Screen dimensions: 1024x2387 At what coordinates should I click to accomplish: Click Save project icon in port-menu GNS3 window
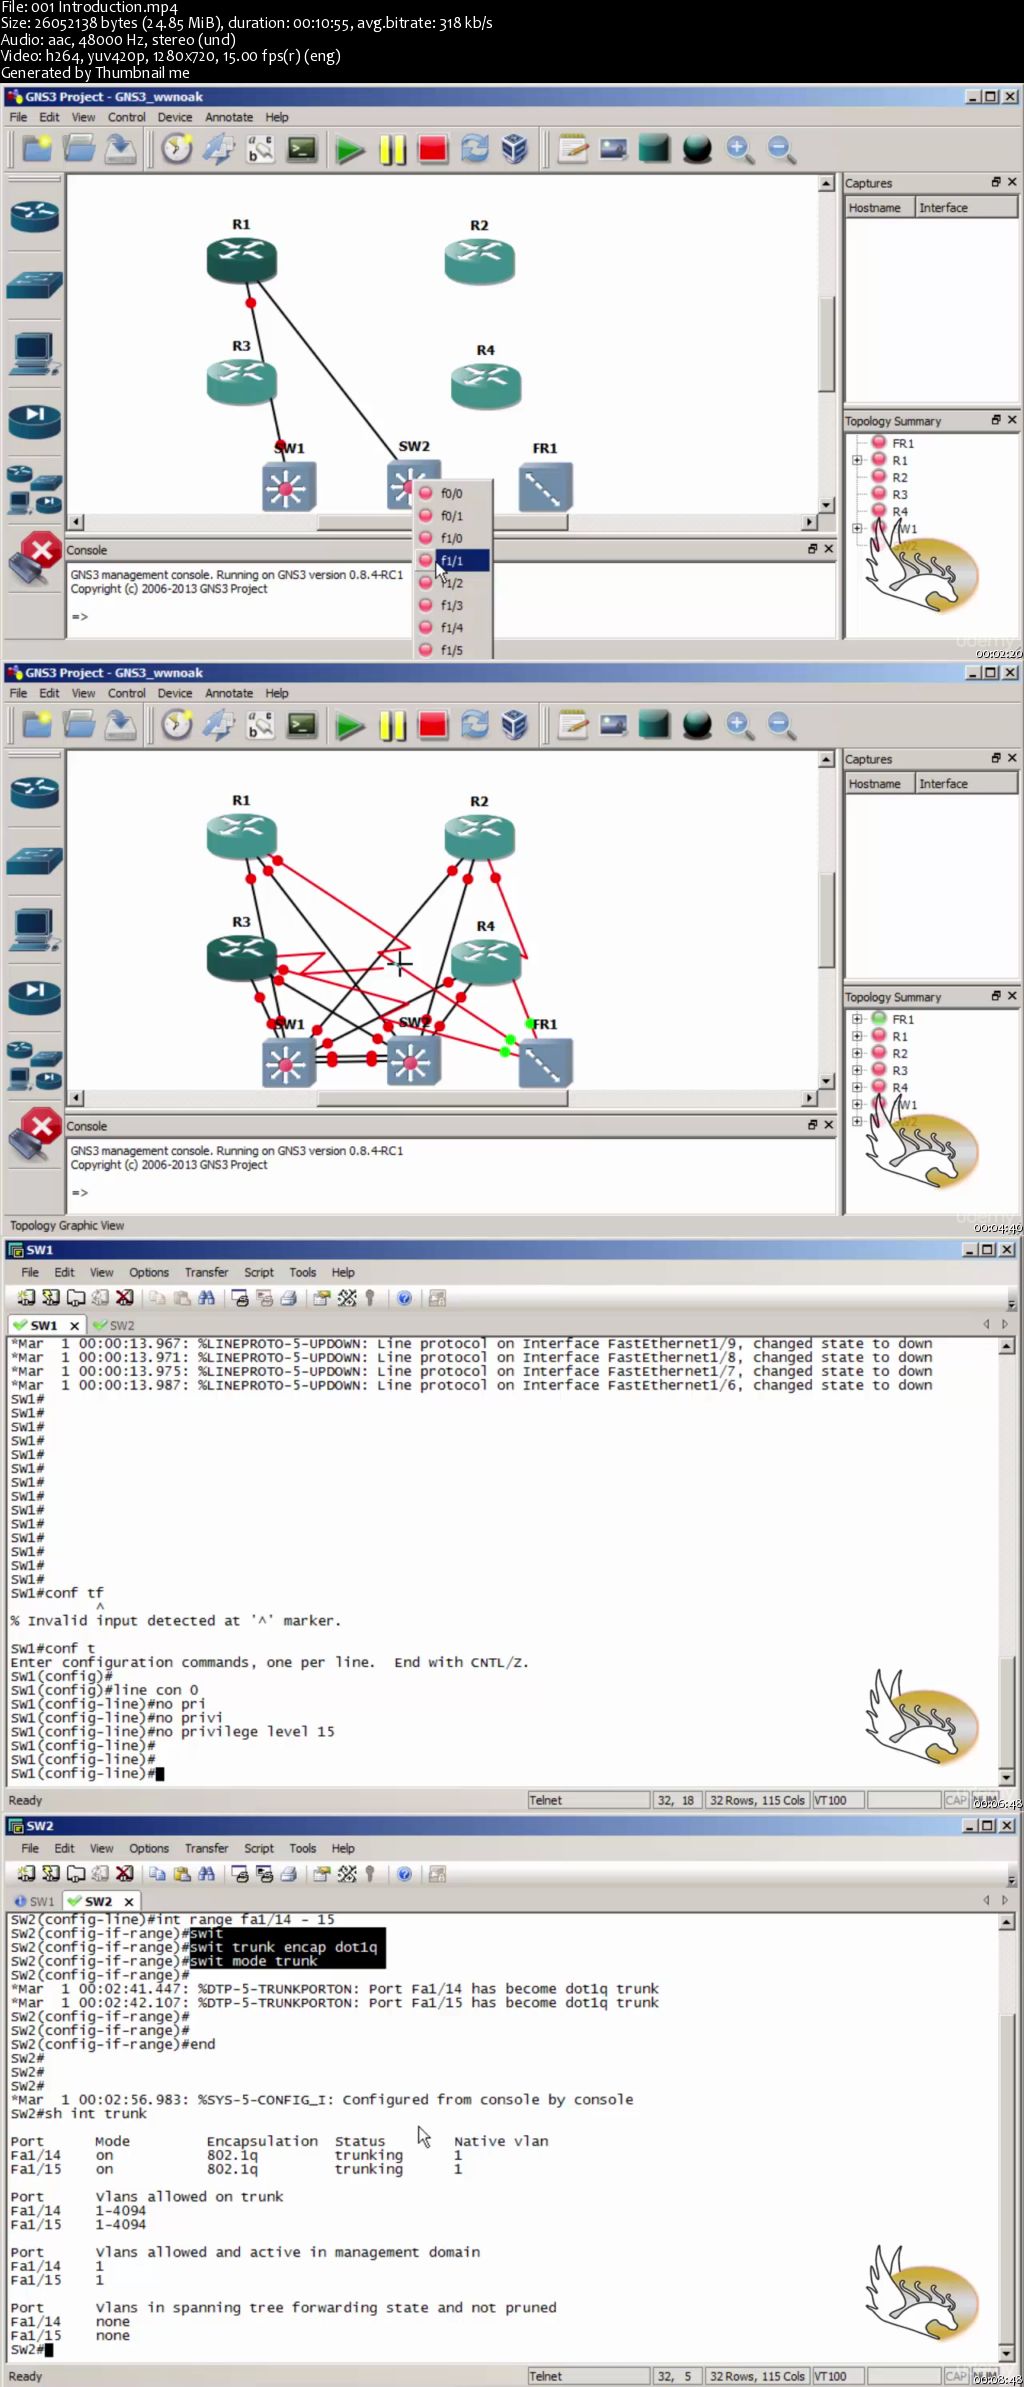pos(120,149)
